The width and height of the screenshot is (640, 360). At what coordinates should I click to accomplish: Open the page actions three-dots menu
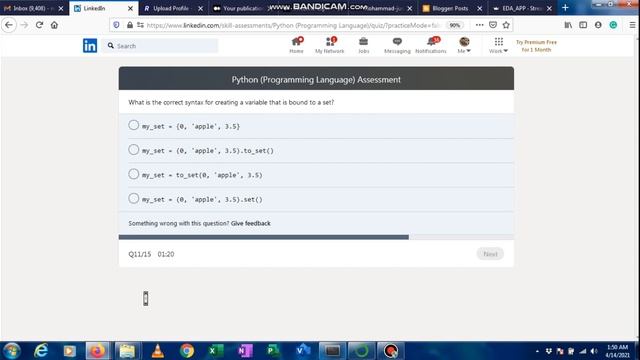pyautogui.click(x=480, y=25)
